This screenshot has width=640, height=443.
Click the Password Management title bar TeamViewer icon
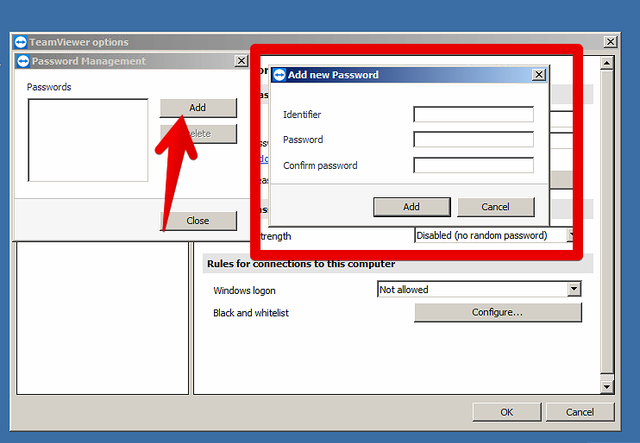tap(23, 61)
